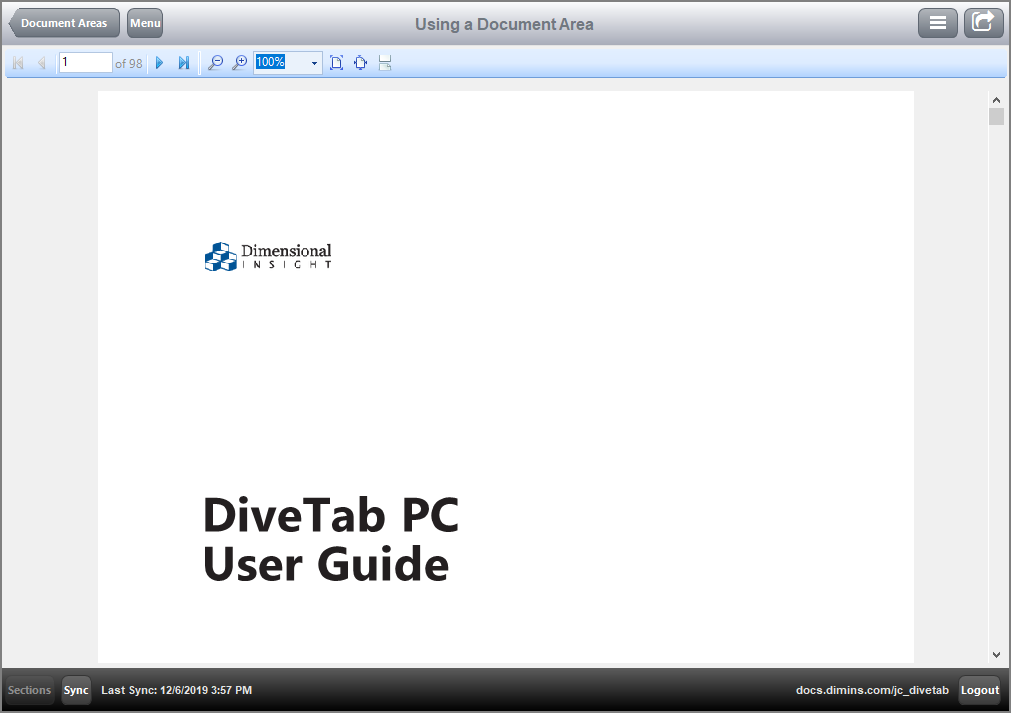The height and width of the screenshot is (713, 1011).
Task: Select the zoom out magnifier icon
Action: point(215,62)
